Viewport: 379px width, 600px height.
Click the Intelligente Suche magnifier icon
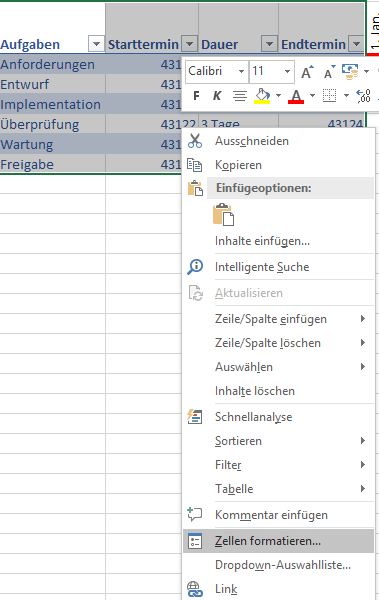[x=195, y=267]
